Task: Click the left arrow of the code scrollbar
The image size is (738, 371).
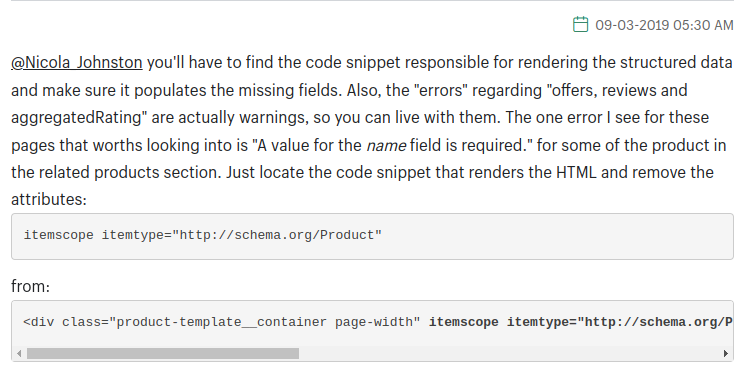Action: tap(19, 353)
